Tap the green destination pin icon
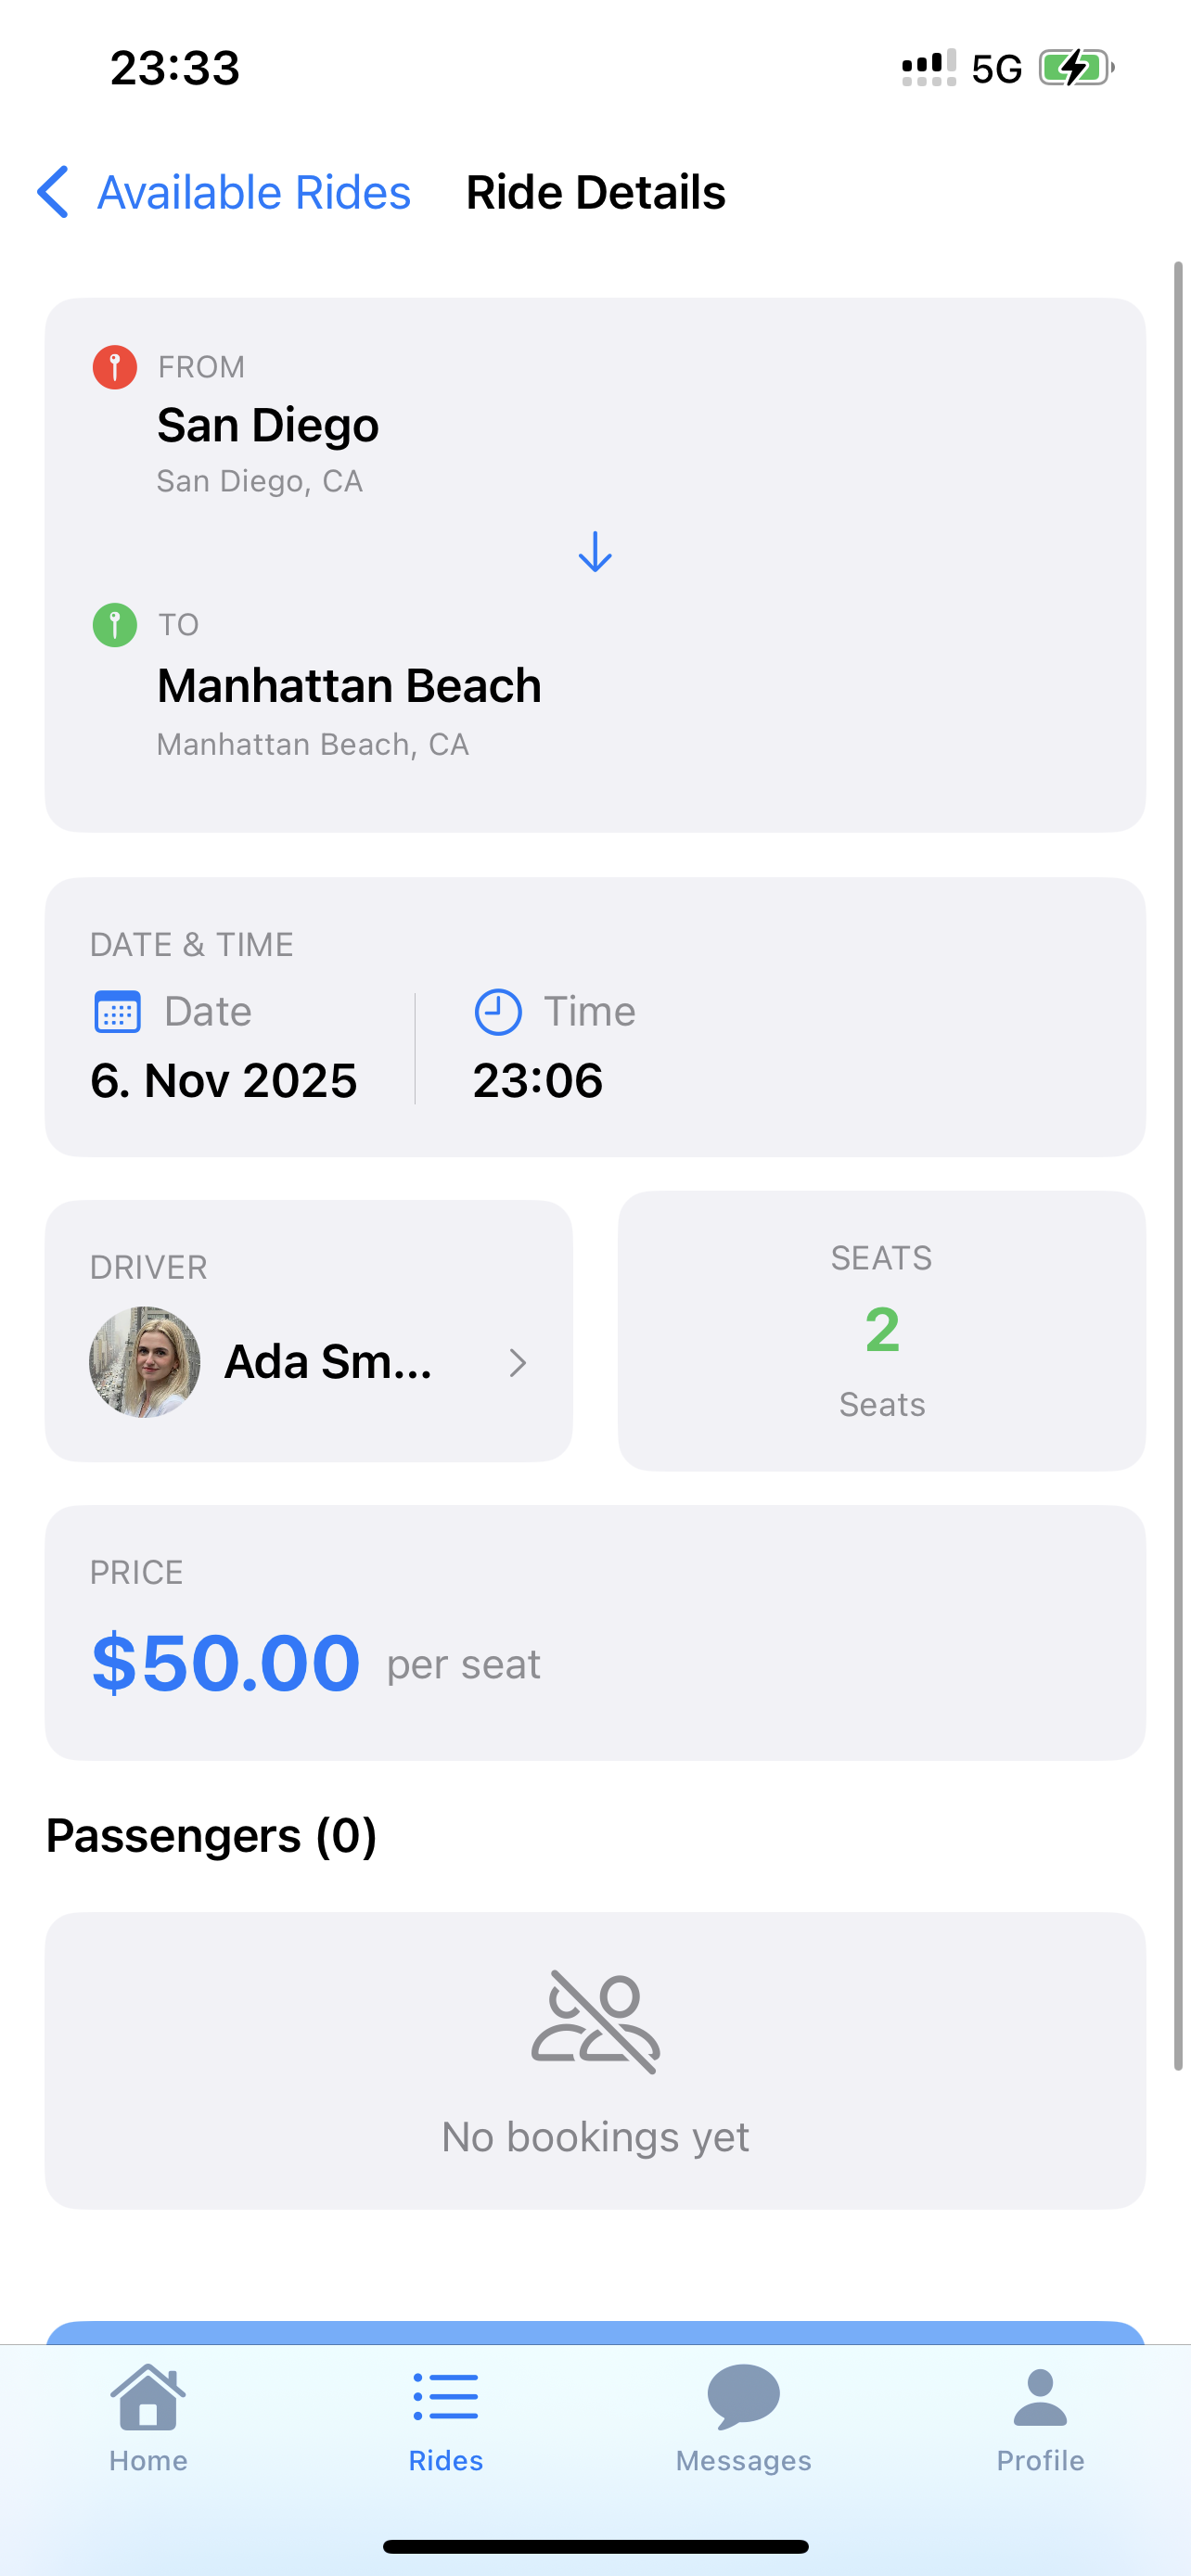 pos(115,625)
